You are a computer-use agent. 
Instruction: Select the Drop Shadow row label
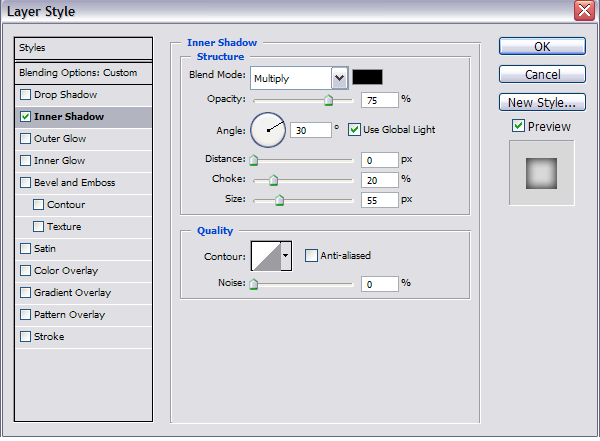(65, 95)
